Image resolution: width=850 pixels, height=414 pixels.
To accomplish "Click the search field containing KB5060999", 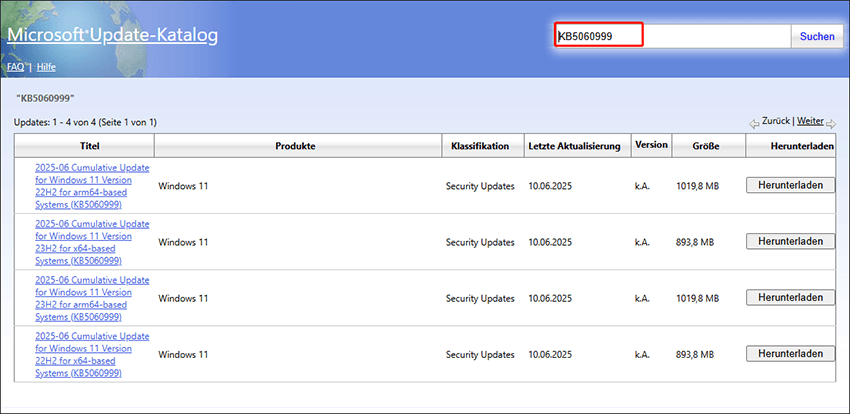I will click(672, 36).
